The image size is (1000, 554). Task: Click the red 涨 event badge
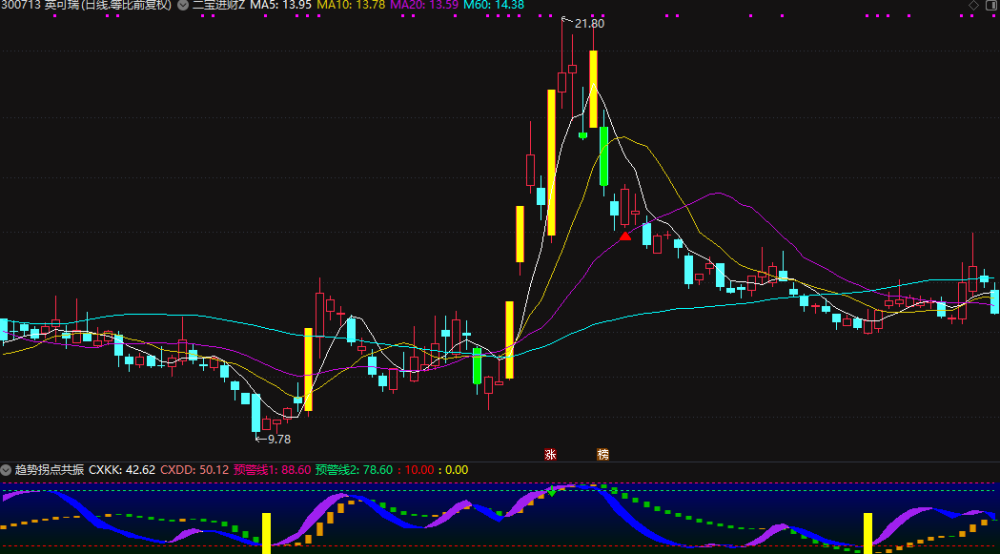(550, 455)
